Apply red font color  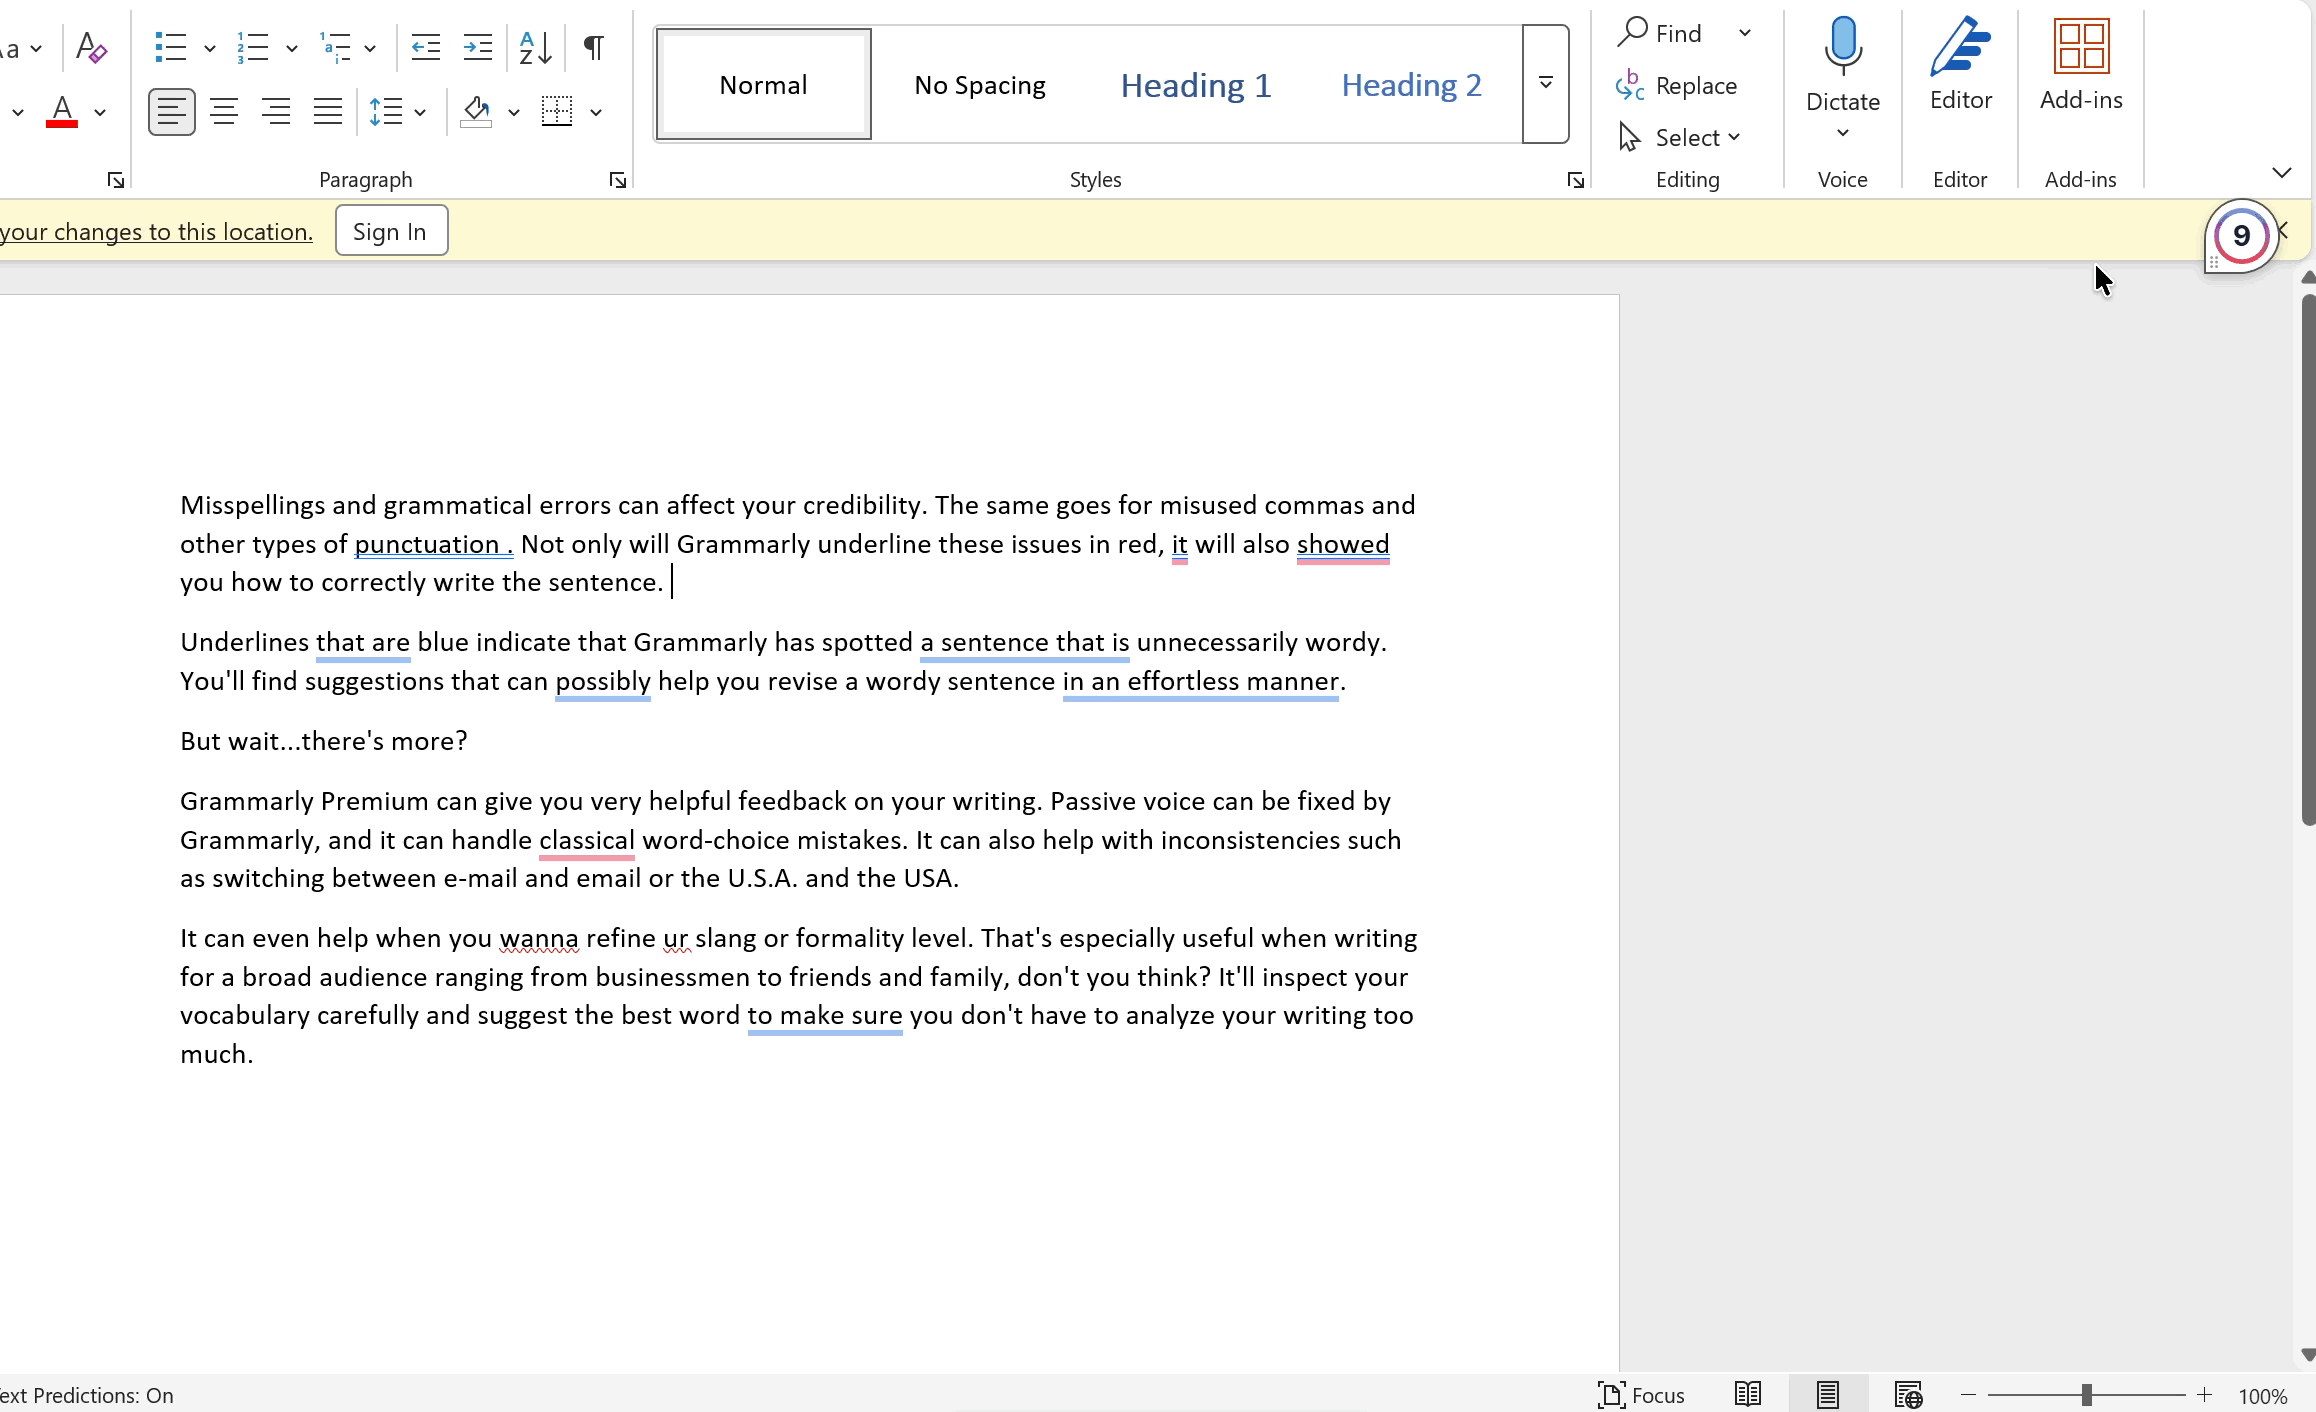pyautogui.click(x=62, y=111)
